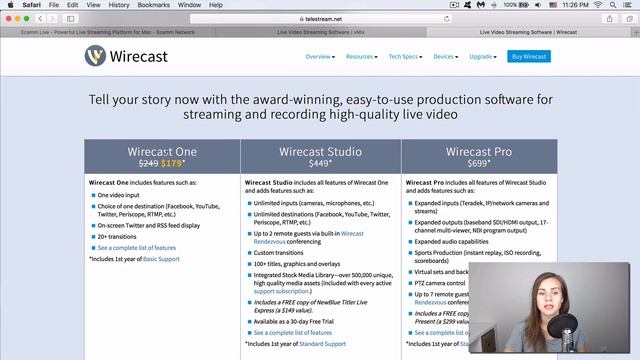Expand the Tech Specs dropdown menu
This screenshot has width=640, height=360.
coord(405,56)
